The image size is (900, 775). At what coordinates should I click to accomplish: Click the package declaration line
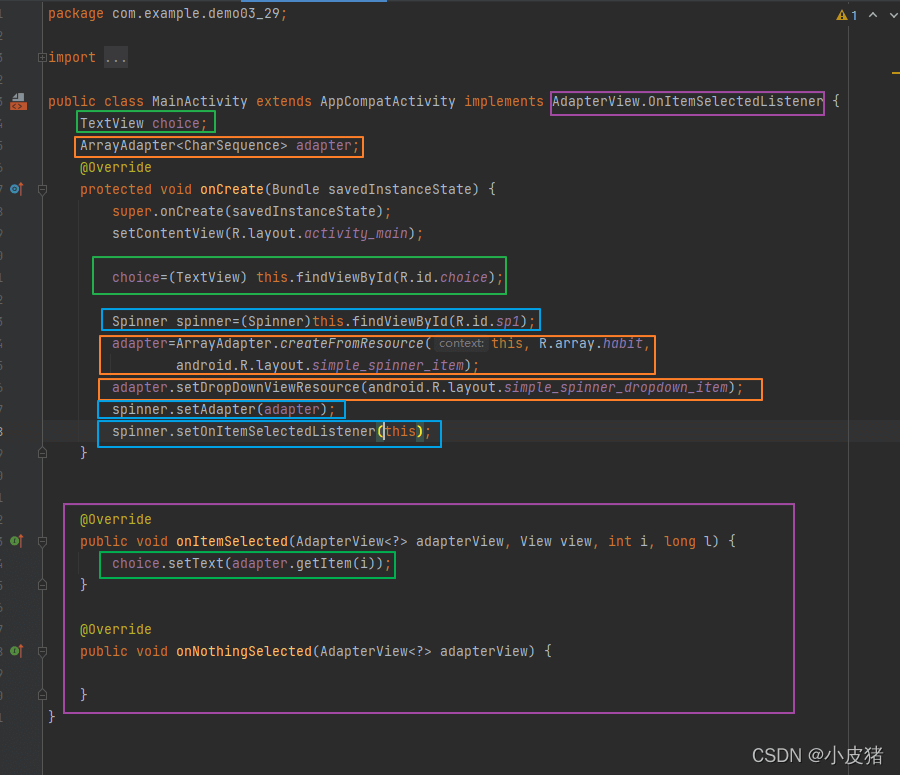(x=167, y=13)
